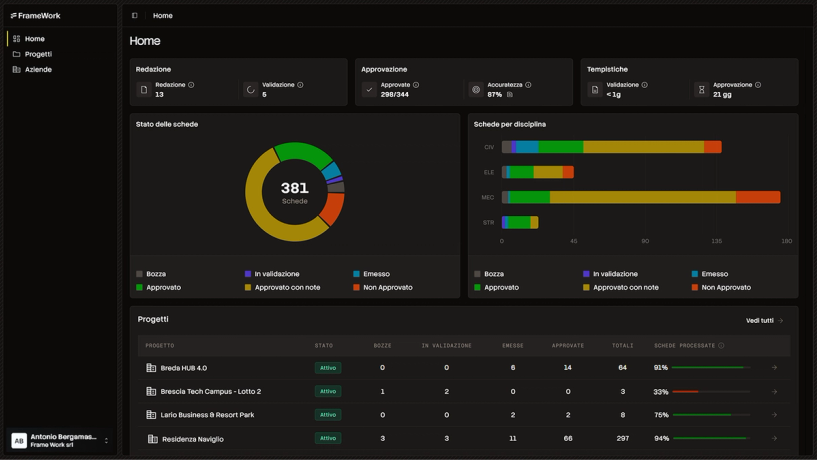The width and height of the screenshot is (817, 460).
Task: Click the FrameWork logo
Action: pos(35,16)
